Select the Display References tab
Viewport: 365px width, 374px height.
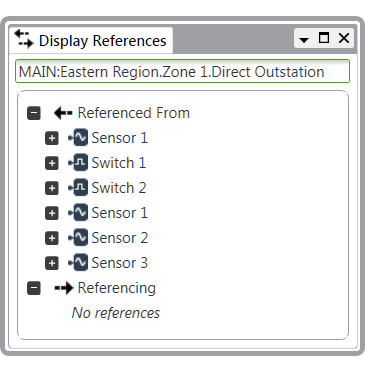(91, 40)
